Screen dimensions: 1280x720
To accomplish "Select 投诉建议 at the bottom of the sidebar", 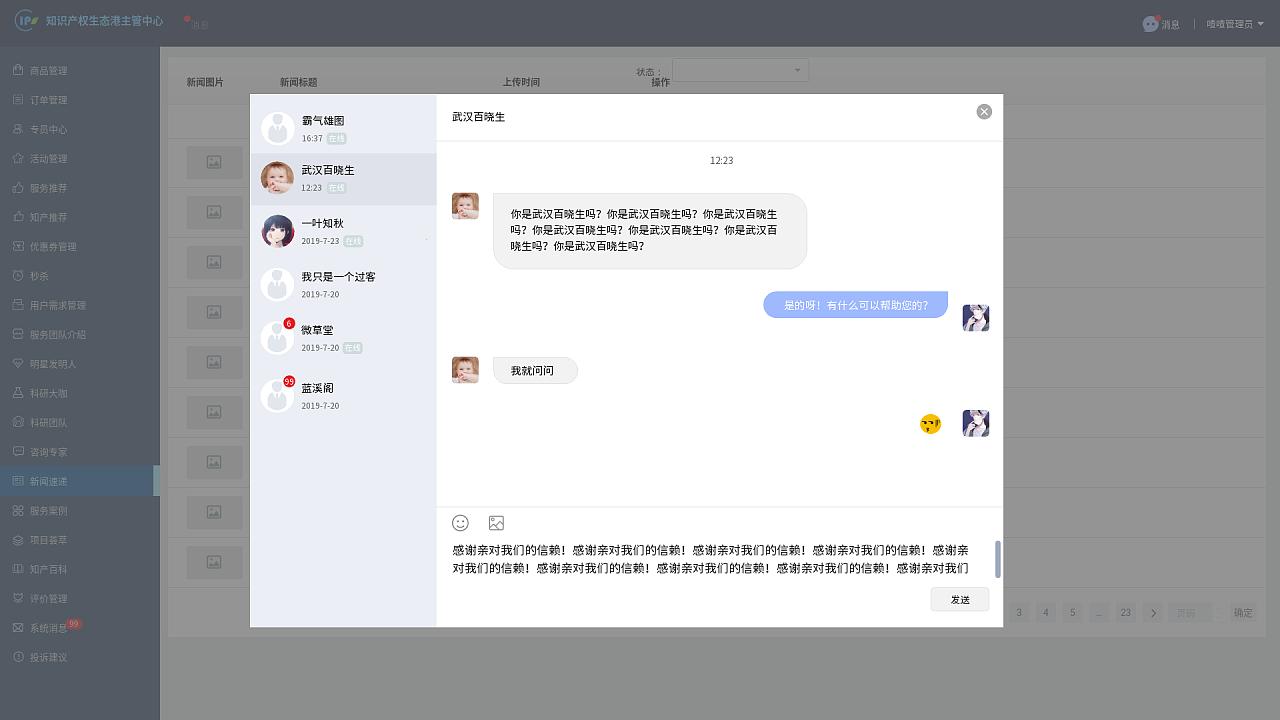I will coord(44,655).
